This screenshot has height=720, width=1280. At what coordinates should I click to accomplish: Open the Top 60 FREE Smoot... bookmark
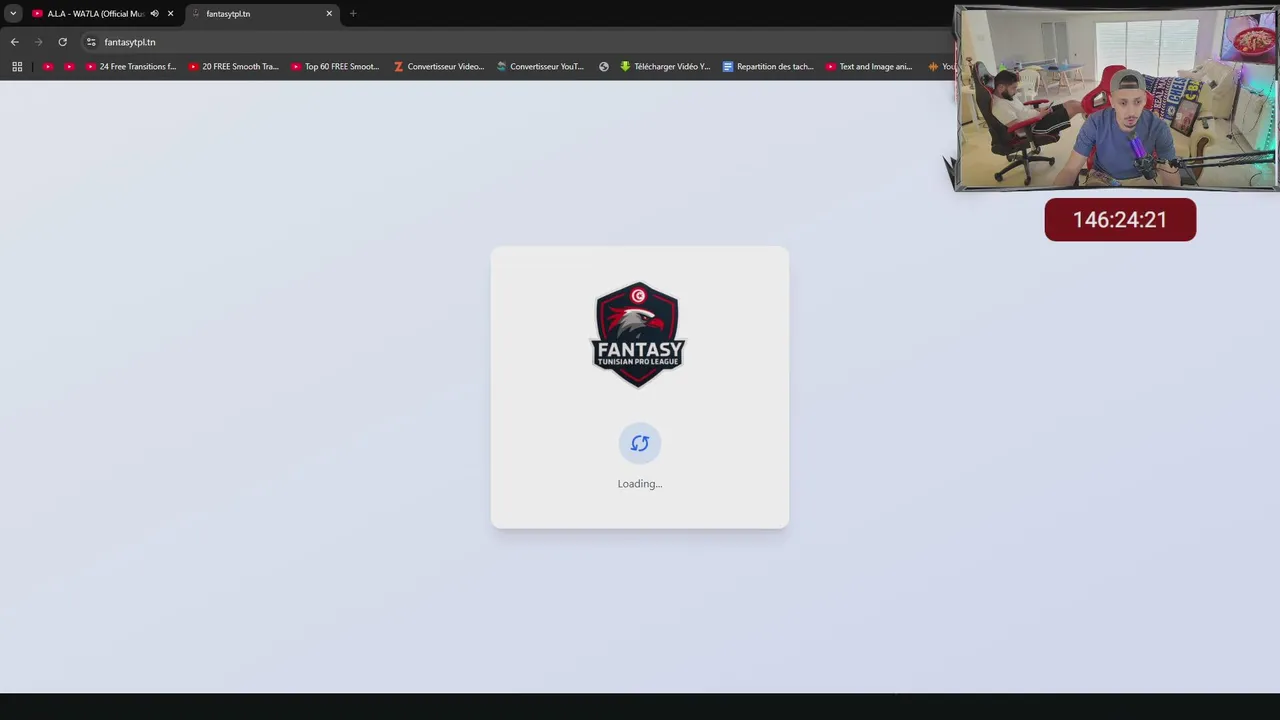tap(336, 67)
